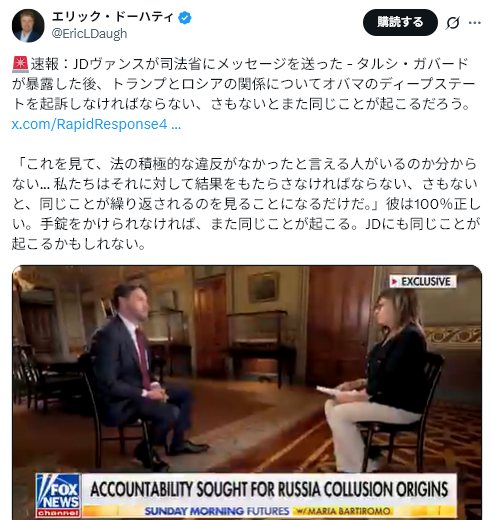Click the ACCOUNTABILITY SOUGHT headline chyron
The image size is (492, 520).
click(x=269, y=490)
